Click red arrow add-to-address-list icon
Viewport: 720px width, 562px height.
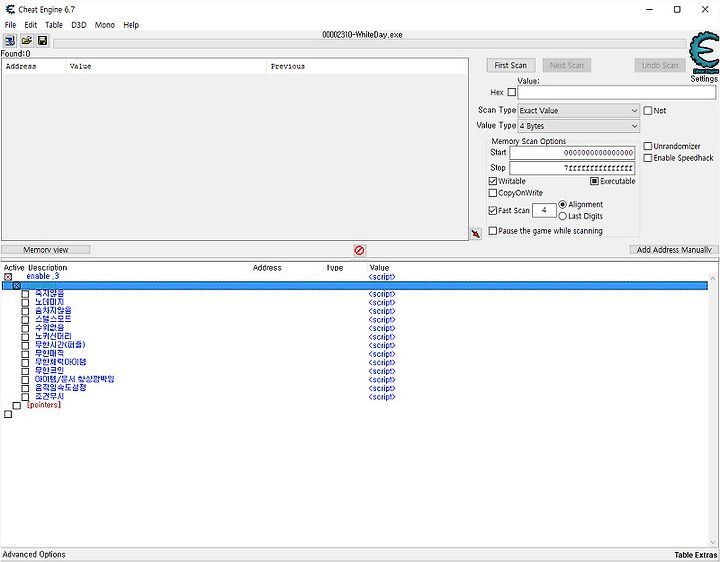(x=476, y=234)
